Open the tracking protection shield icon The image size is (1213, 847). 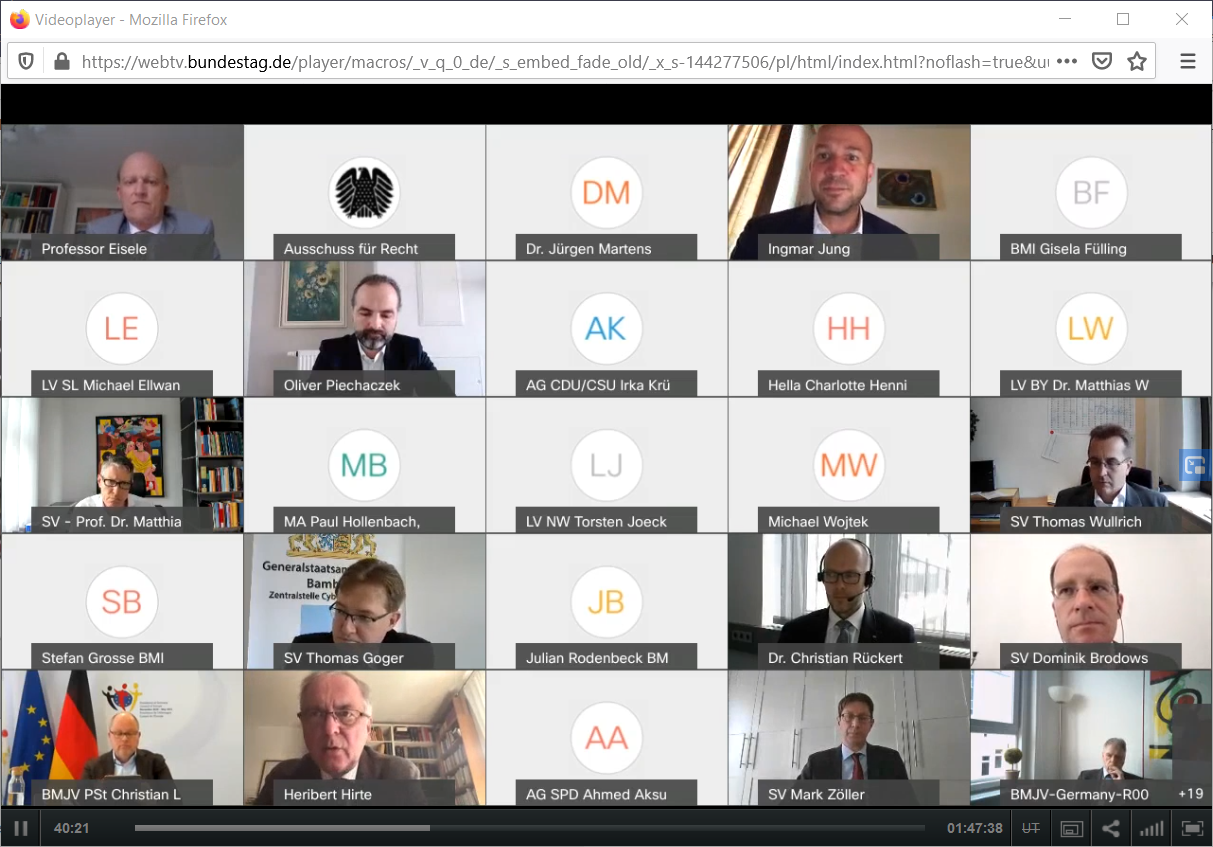pos(26,61)
